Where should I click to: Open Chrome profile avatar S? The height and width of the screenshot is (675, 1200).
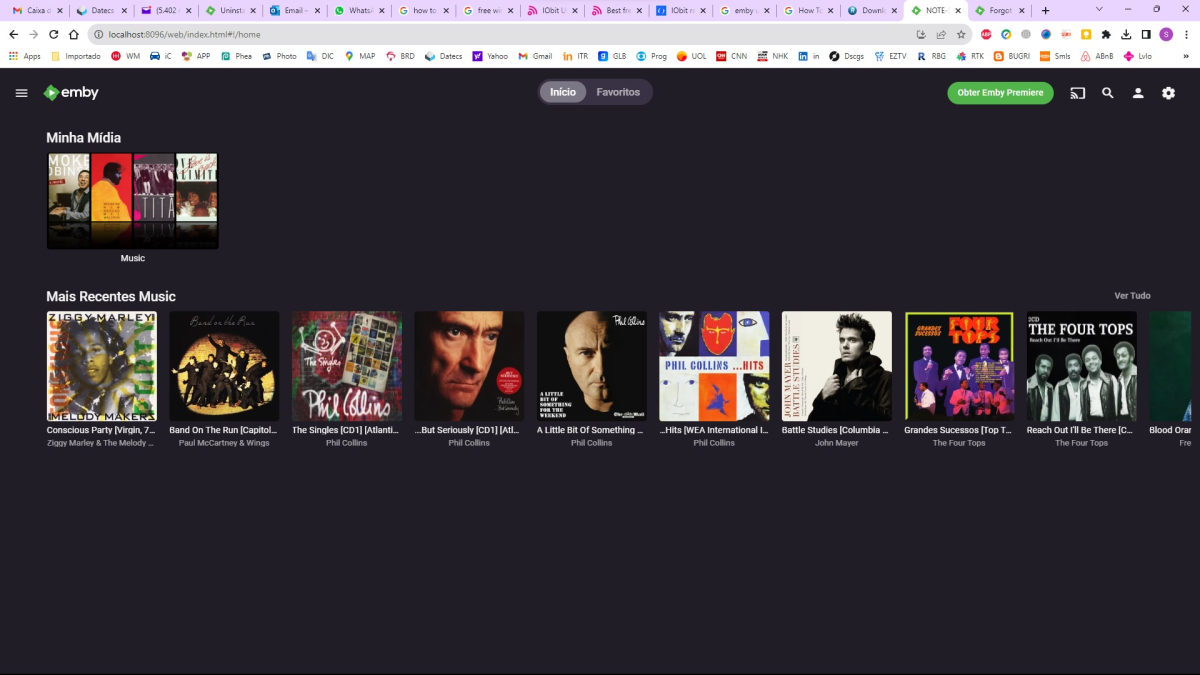[1166, 34]
